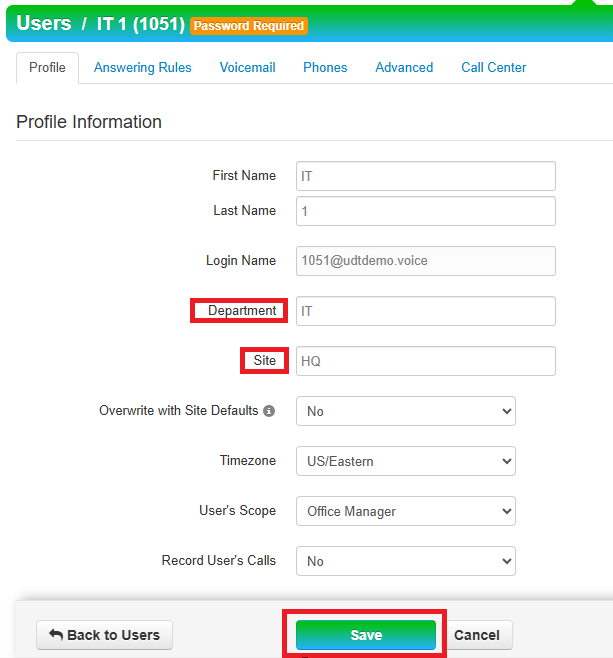
Task: Click into the Department field
Action: click(425, 311)
